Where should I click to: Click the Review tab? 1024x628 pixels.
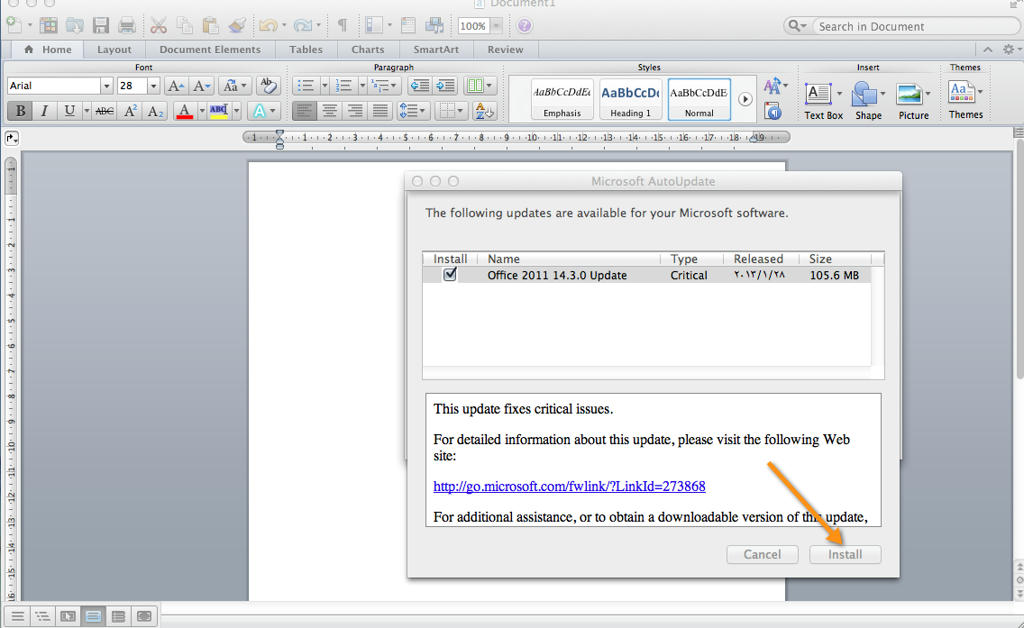click(x=505, y=50)
